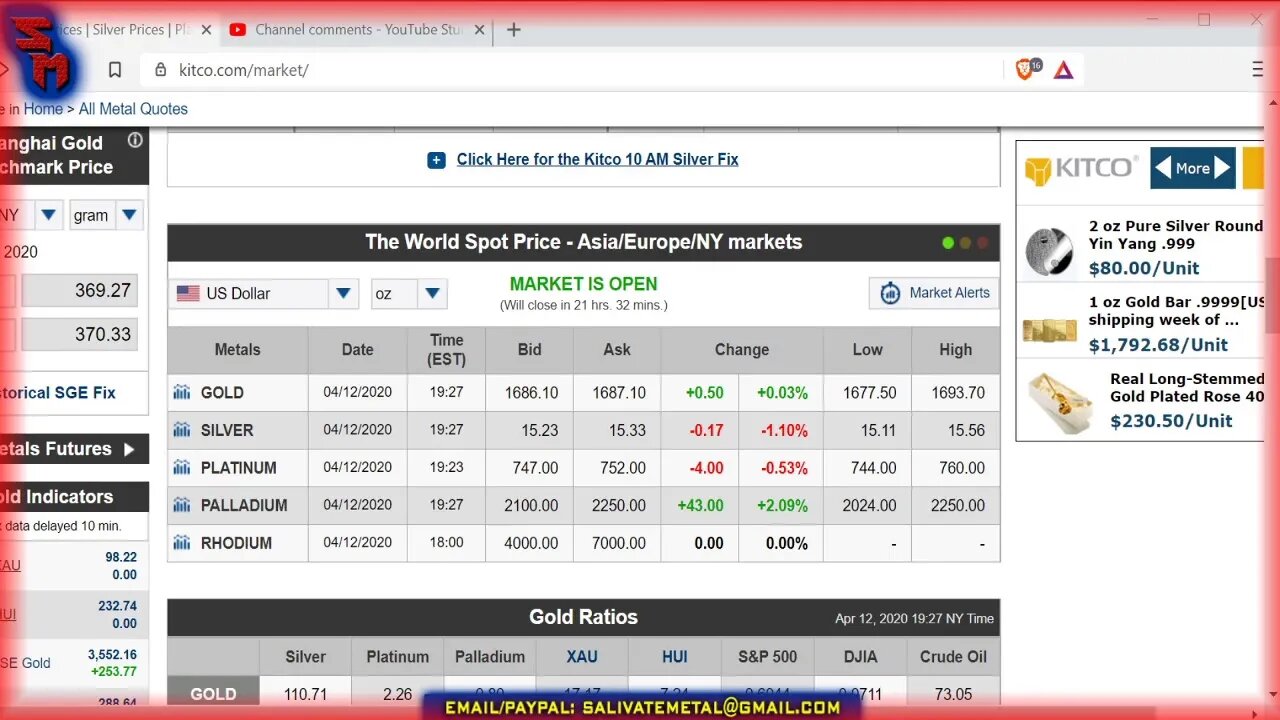Open the Brave Rewards triangle icon
This screenshot has width=1280, height=720.
1063,70
